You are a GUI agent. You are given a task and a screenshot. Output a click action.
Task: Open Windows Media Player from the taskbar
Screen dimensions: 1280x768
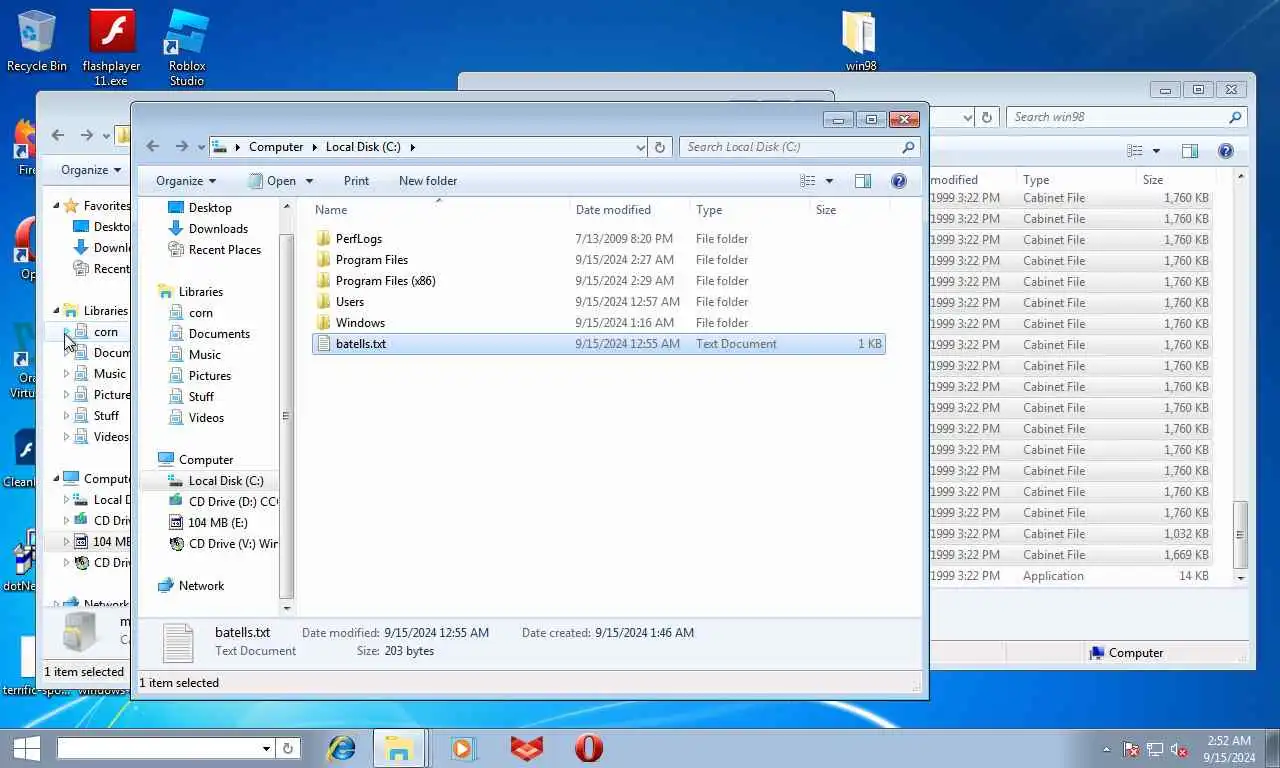click(x=461, y=748)
